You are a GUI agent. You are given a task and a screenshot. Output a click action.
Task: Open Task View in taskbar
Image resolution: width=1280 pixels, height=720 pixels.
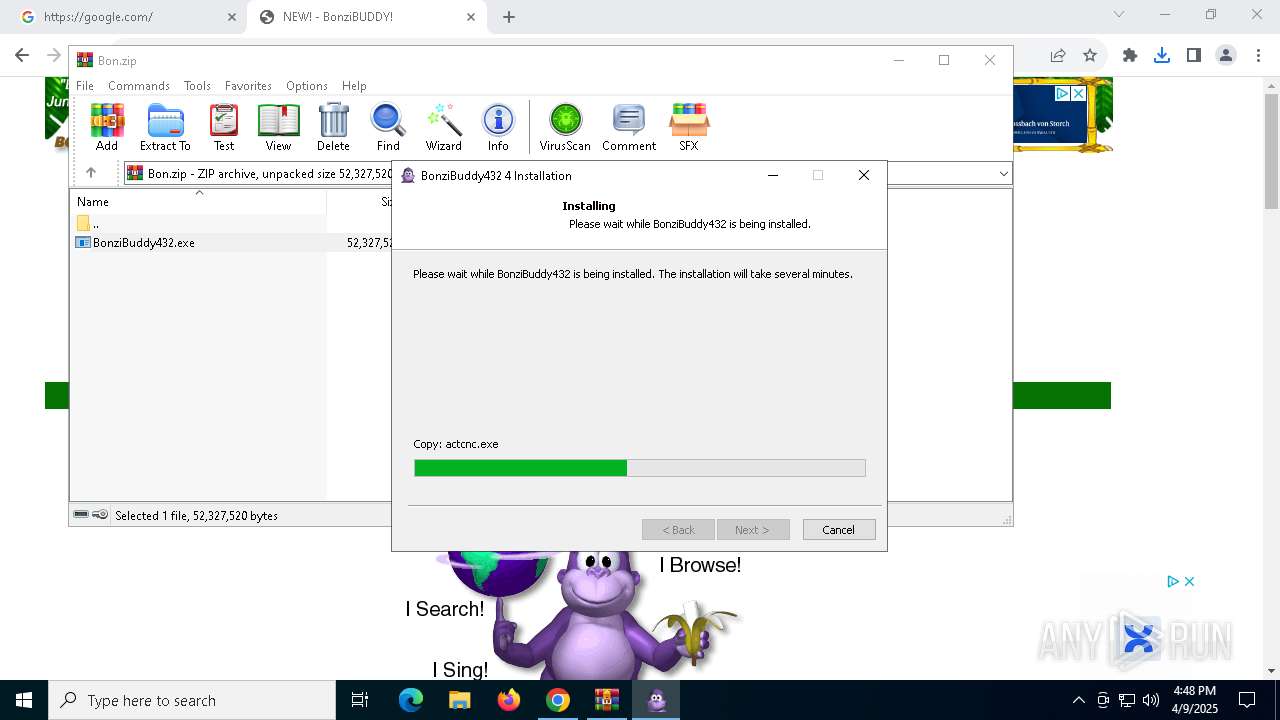pyautogui.click(x=360, y=700)
